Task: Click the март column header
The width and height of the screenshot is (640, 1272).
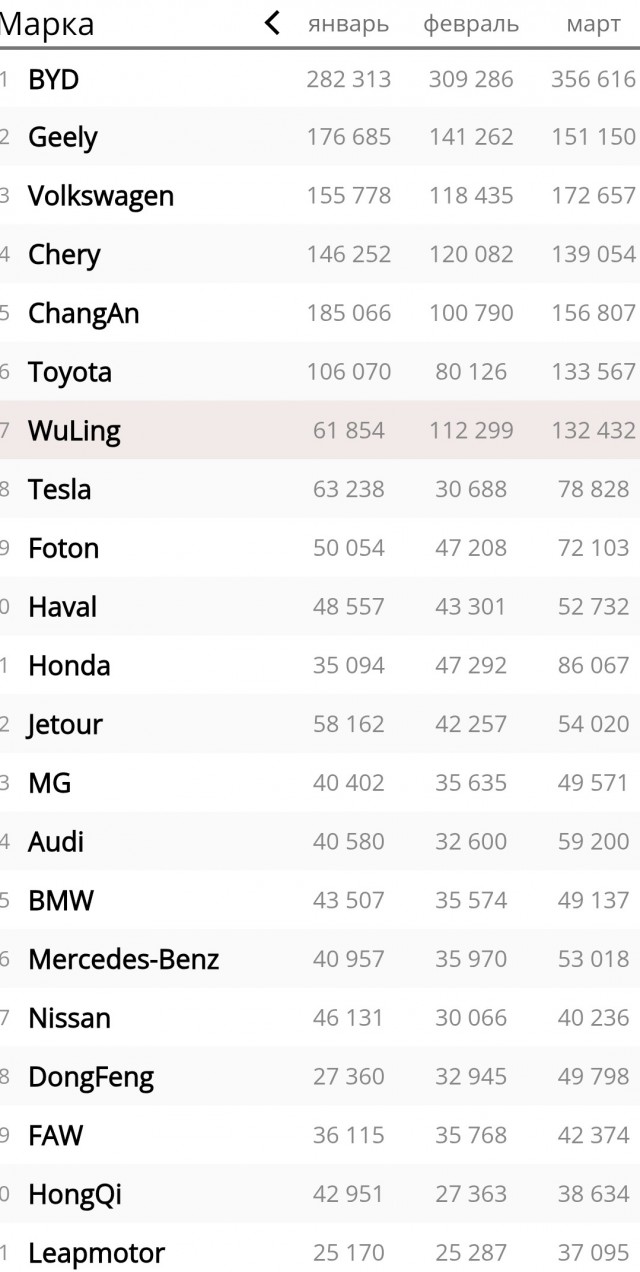Action: pos(593,25)
